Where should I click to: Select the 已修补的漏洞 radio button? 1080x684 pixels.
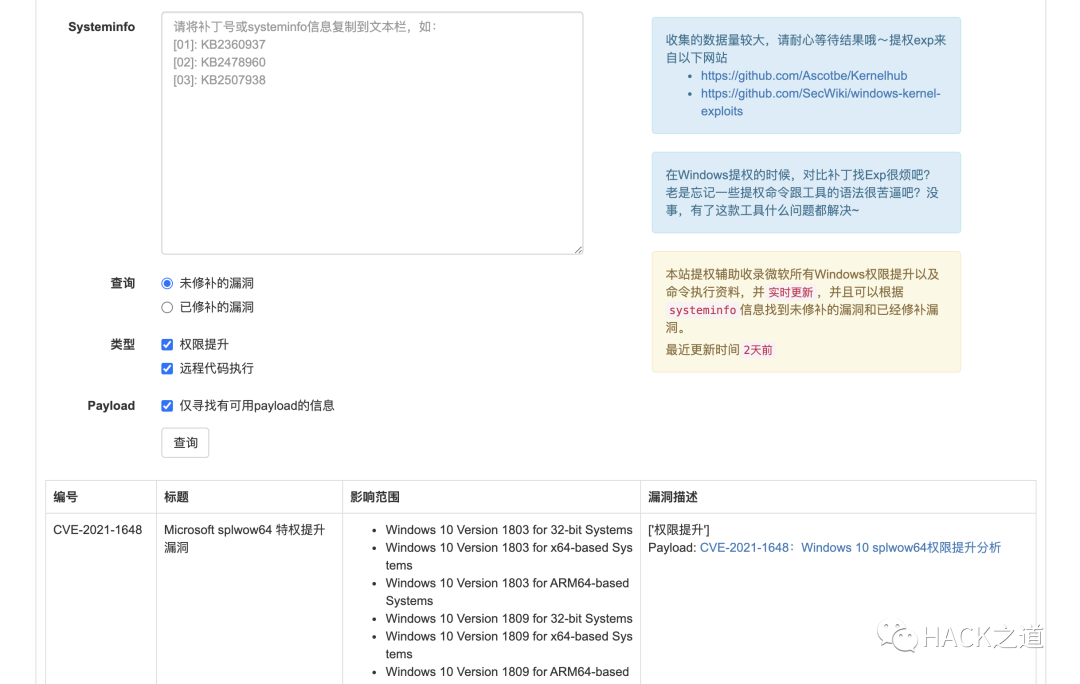[167, 307]
